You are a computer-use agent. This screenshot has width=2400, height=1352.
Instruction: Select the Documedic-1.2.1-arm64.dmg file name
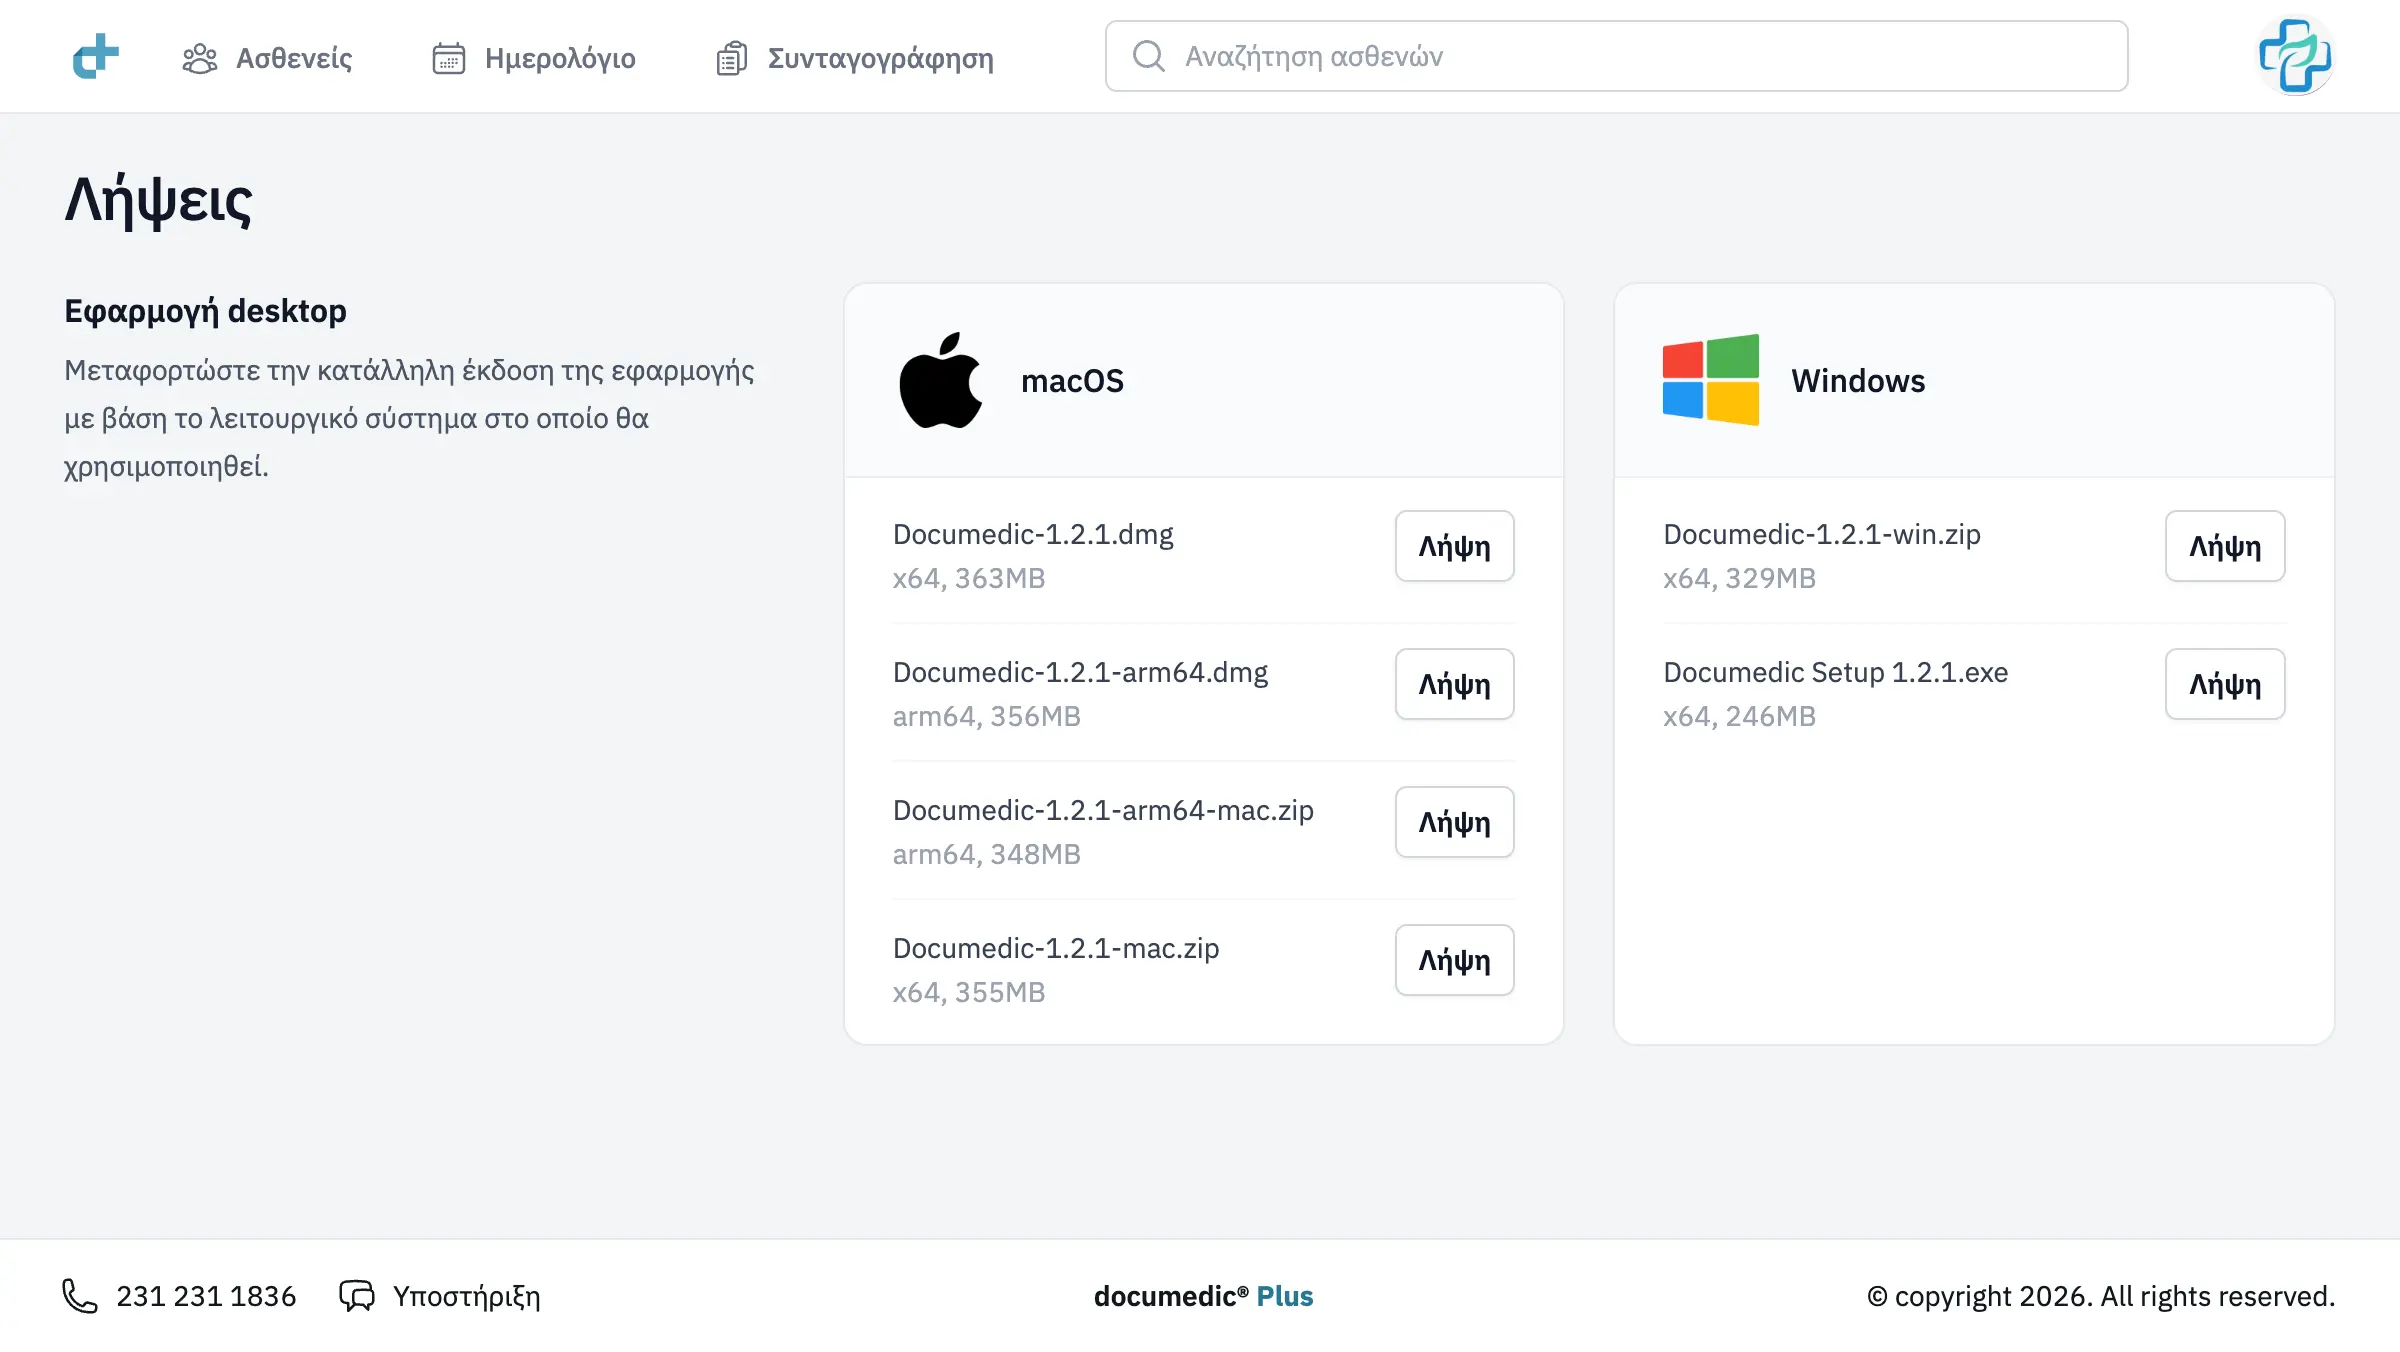[1080, 672]
